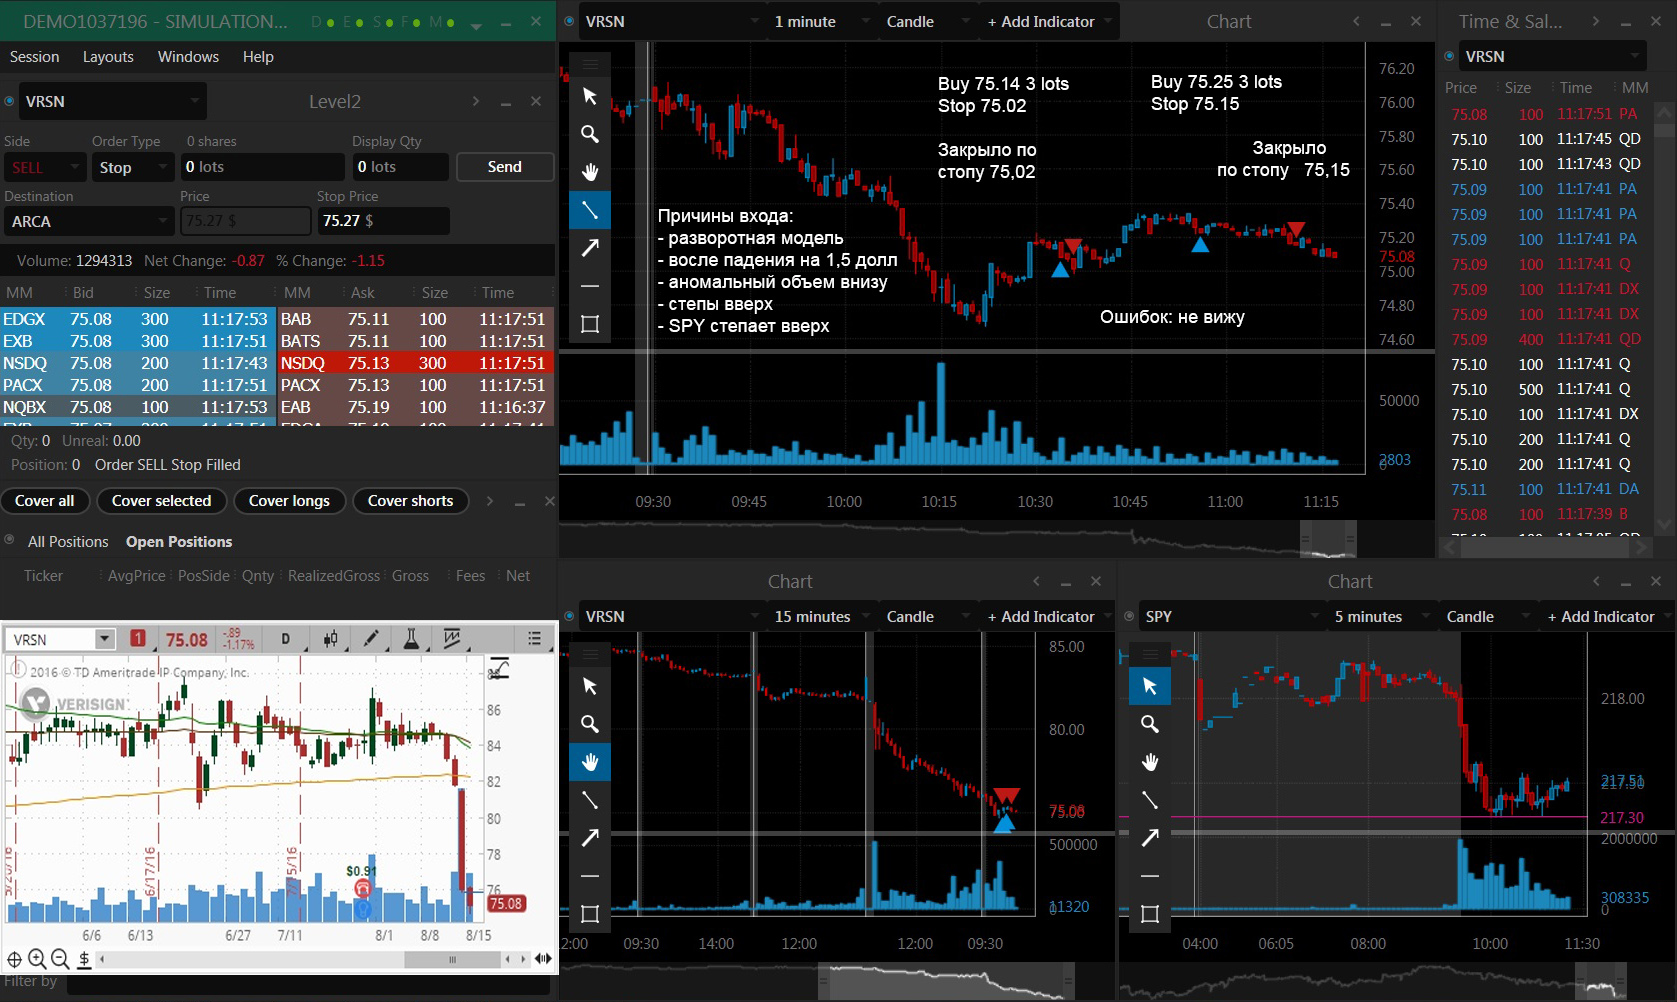Click the Send order button
This screenshot has width=1677, height=1002.
(505, 167)
